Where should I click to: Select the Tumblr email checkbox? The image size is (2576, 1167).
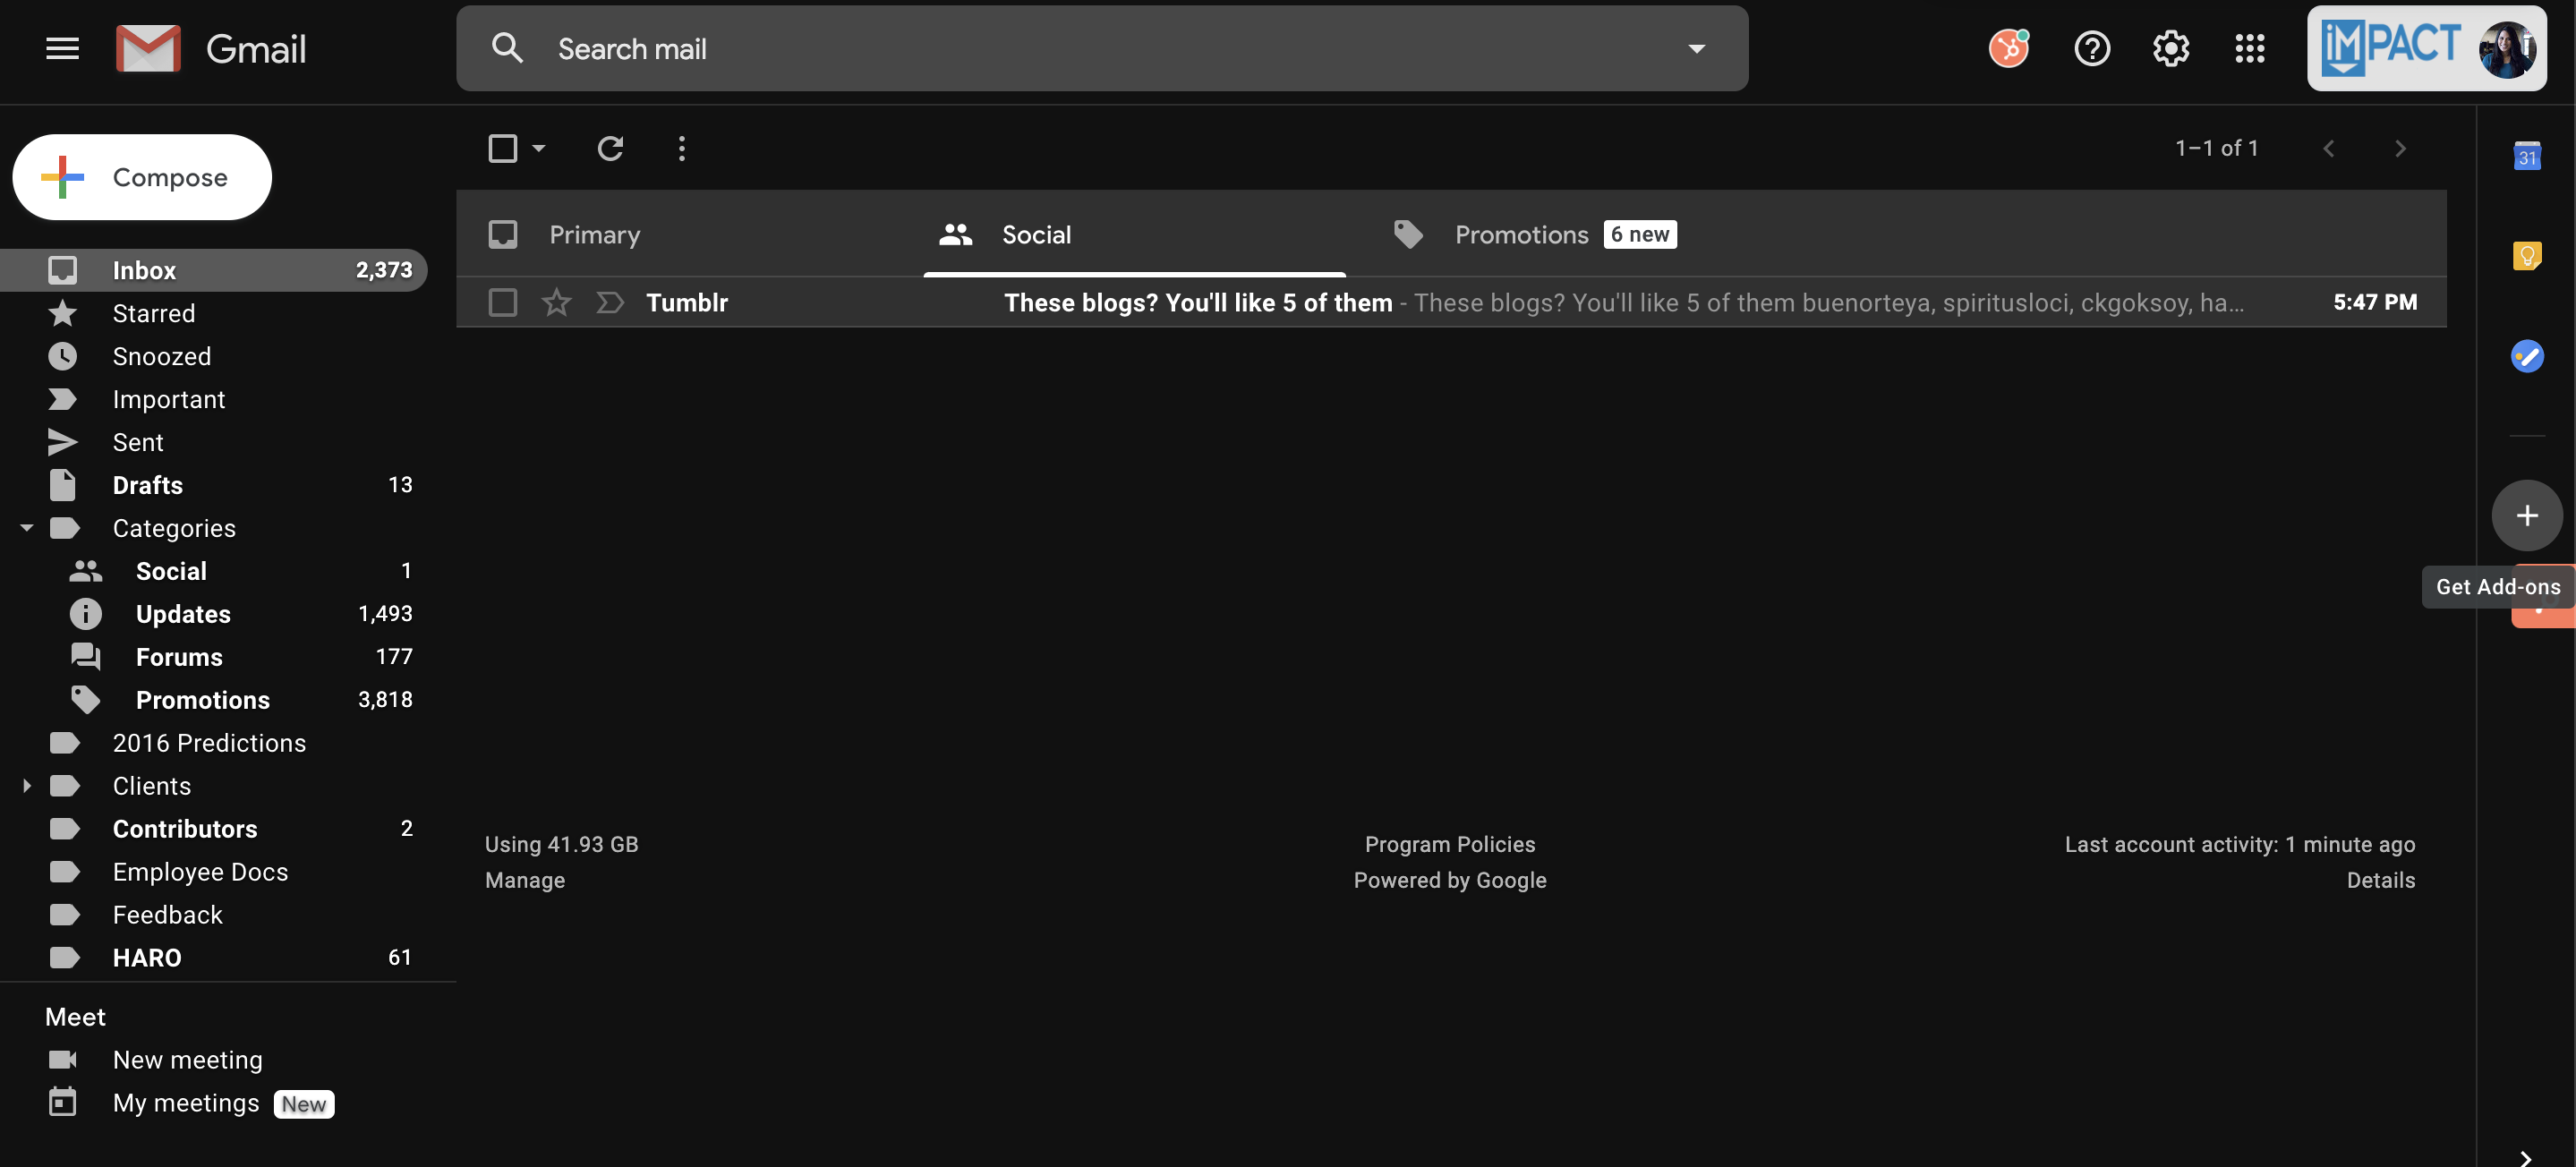[503, 302]
